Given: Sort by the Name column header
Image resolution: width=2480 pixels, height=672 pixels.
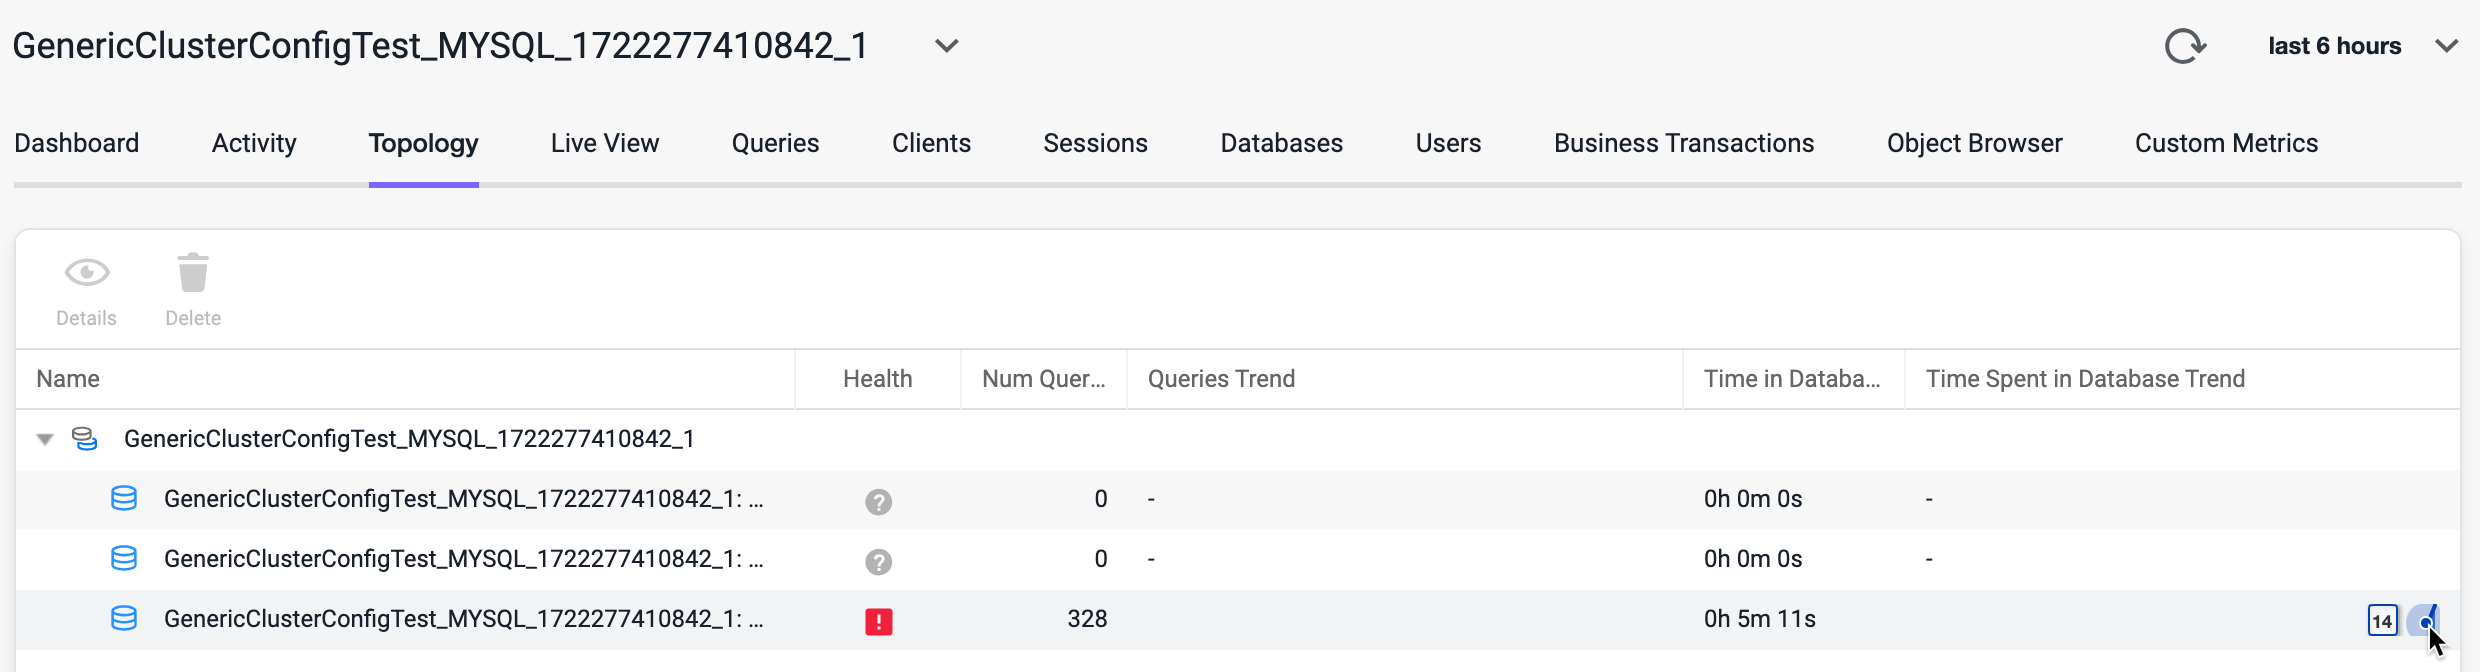Looking at the screenshot, I should tap(405, 379).
